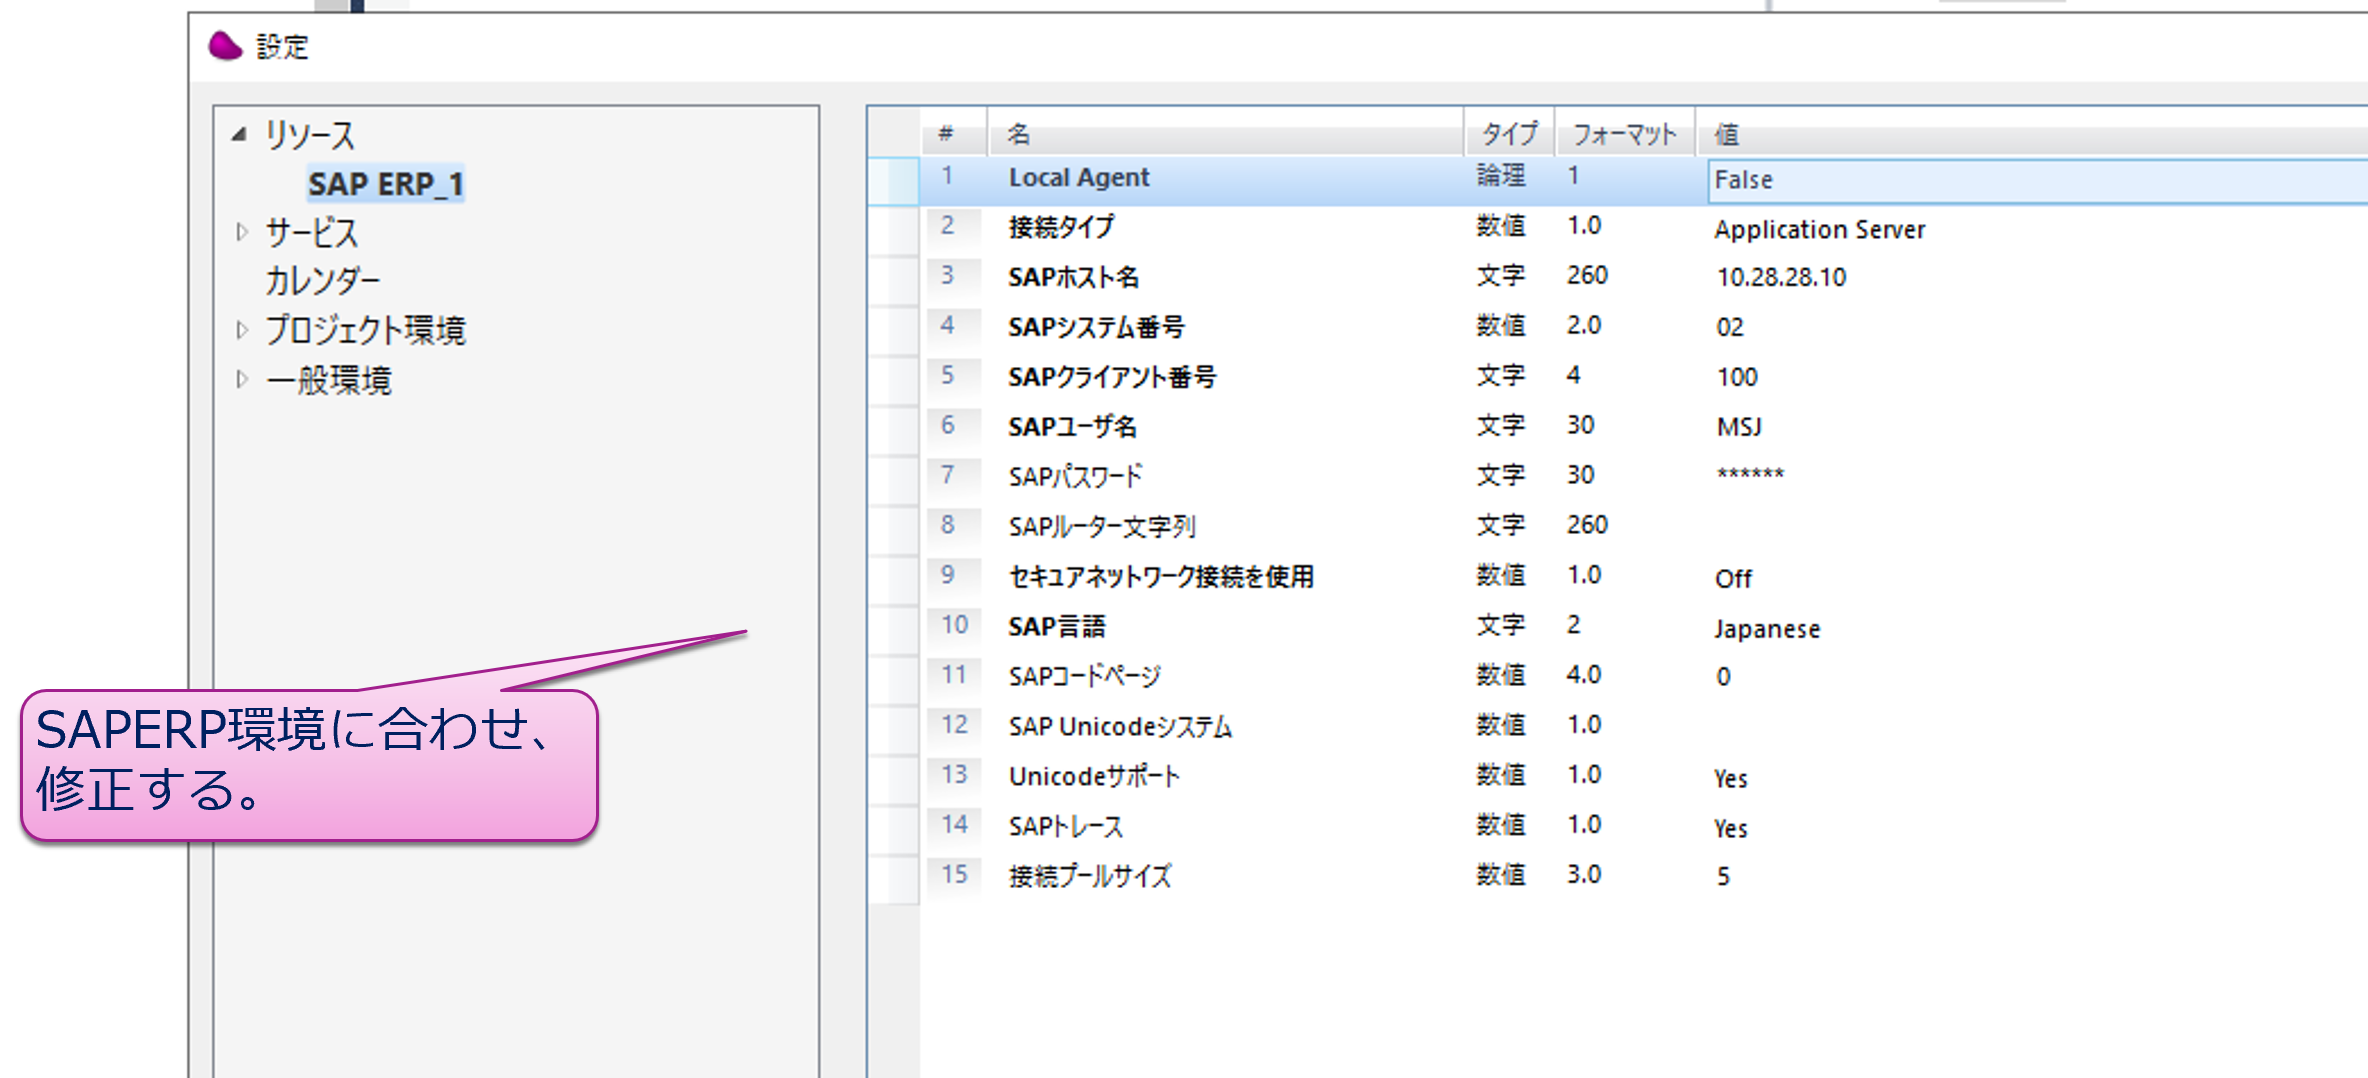This screenshot has height=1078, width=2368.
Task: Click the row header of row 1
Action: coord(893,180)
